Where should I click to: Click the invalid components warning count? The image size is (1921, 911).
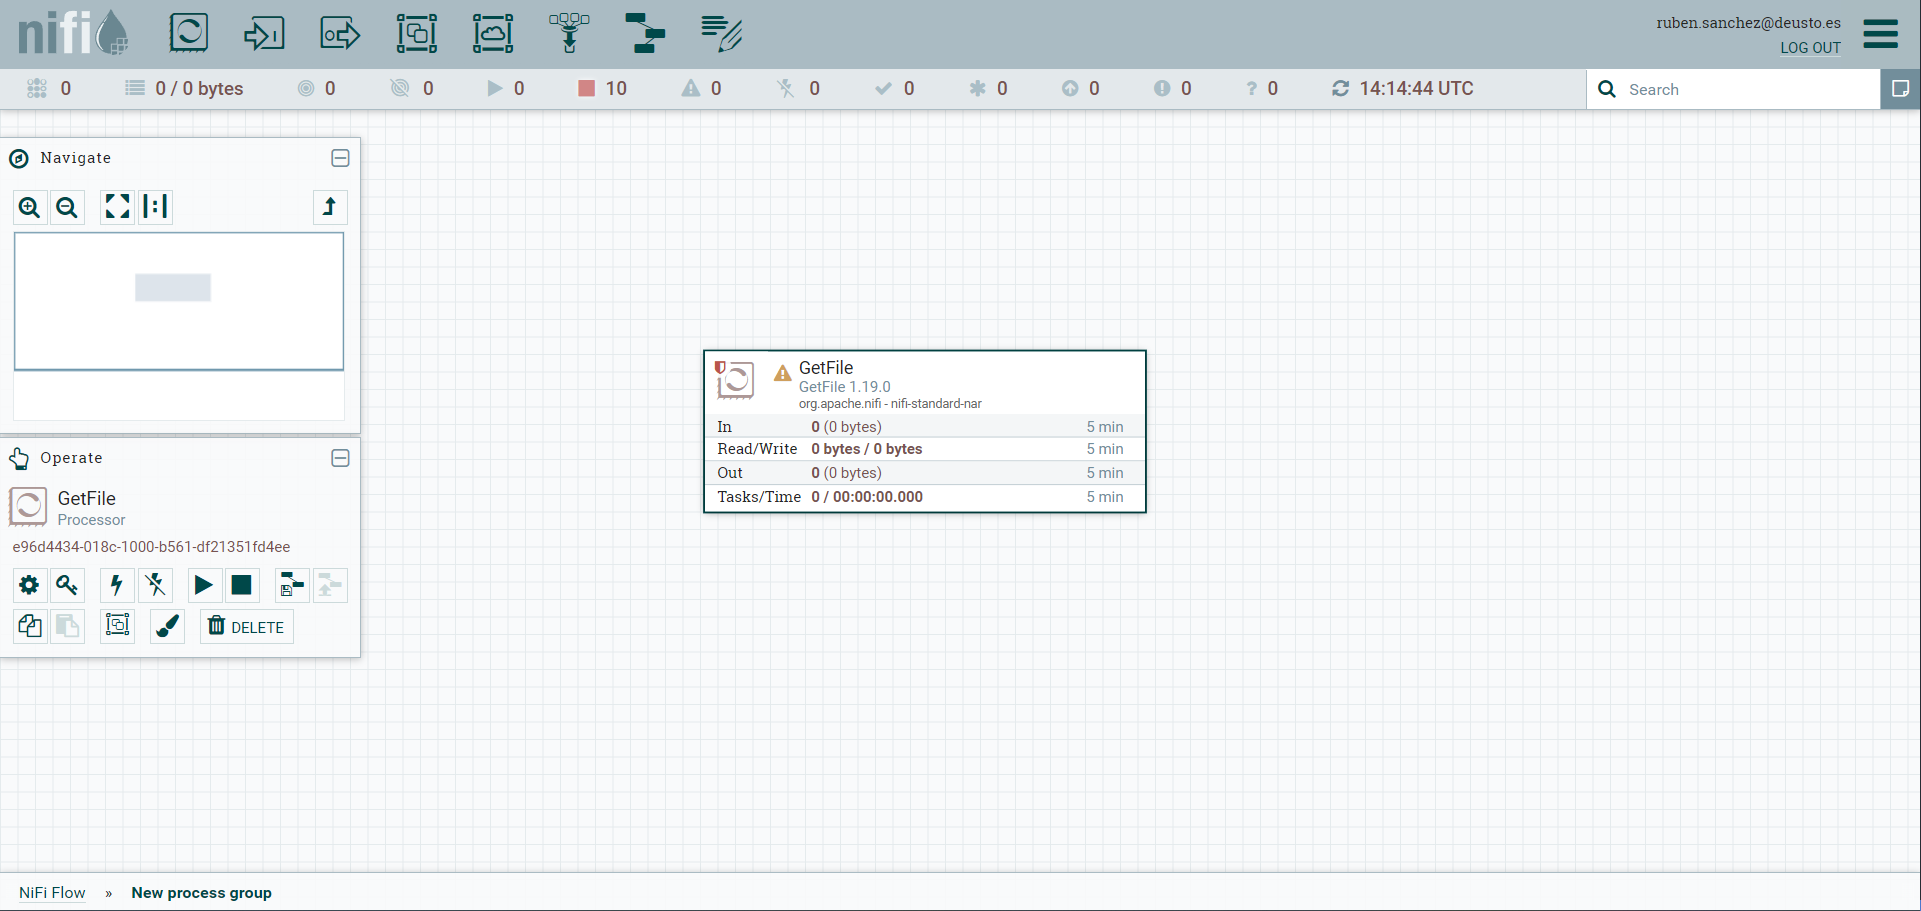pyautogui.click(x=702, y=89)
